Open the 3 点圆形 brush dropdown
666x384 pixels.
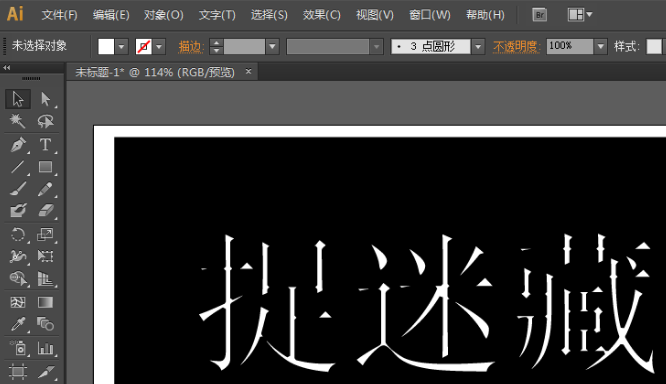tap(478, 46)
